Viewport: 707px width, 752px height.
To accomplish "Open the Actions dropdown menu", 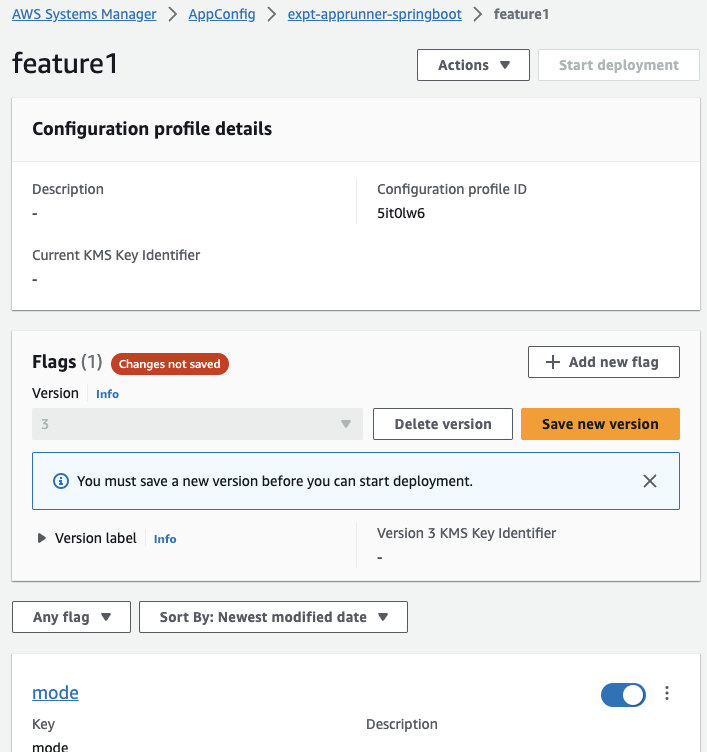I will click(x=473, y=65).
